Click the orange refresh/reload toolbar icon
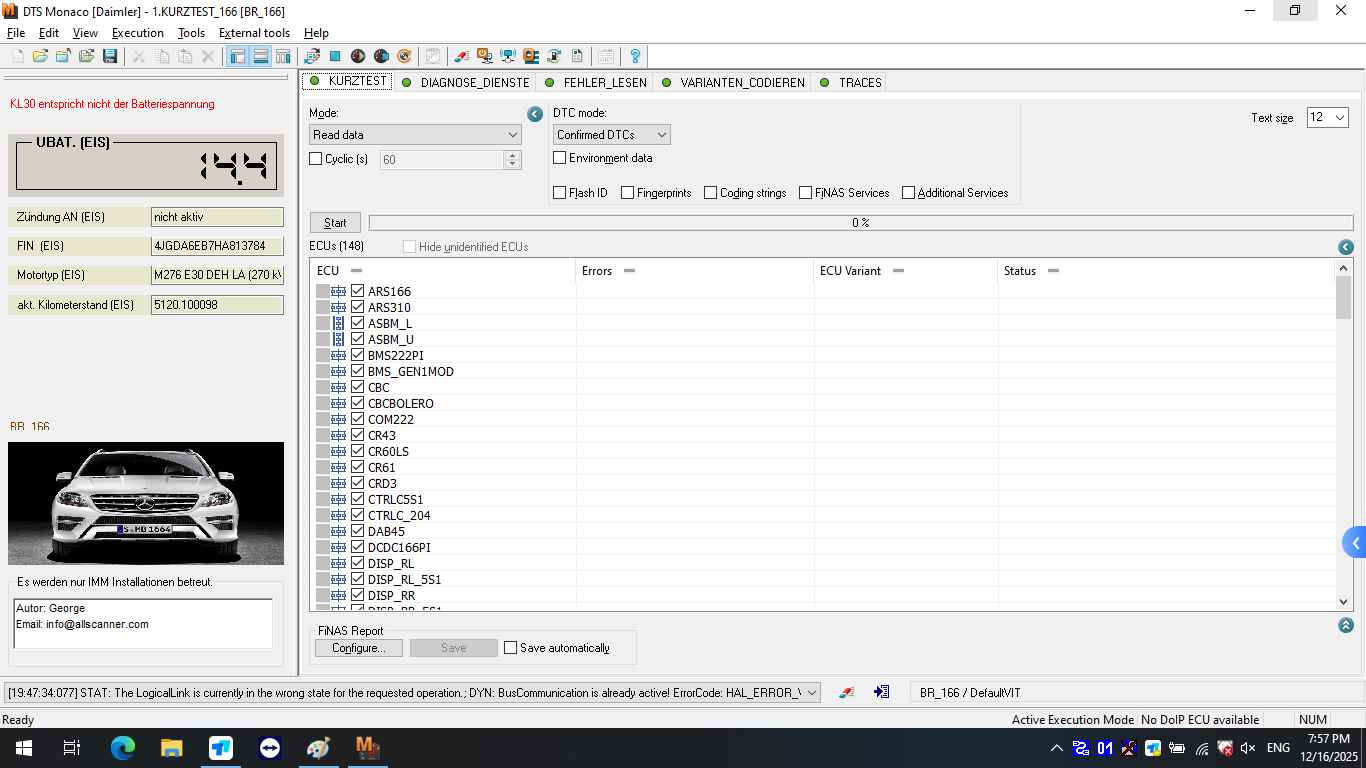Viewport: 1366px width, 768px height. 403,56
